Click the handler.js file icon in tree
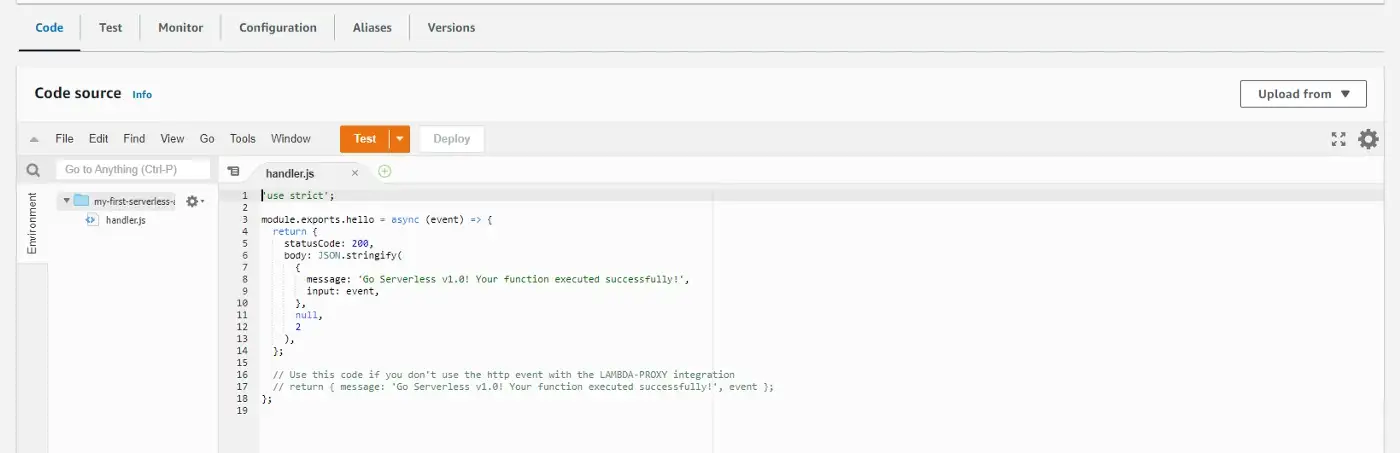 [x=92, y=220]
